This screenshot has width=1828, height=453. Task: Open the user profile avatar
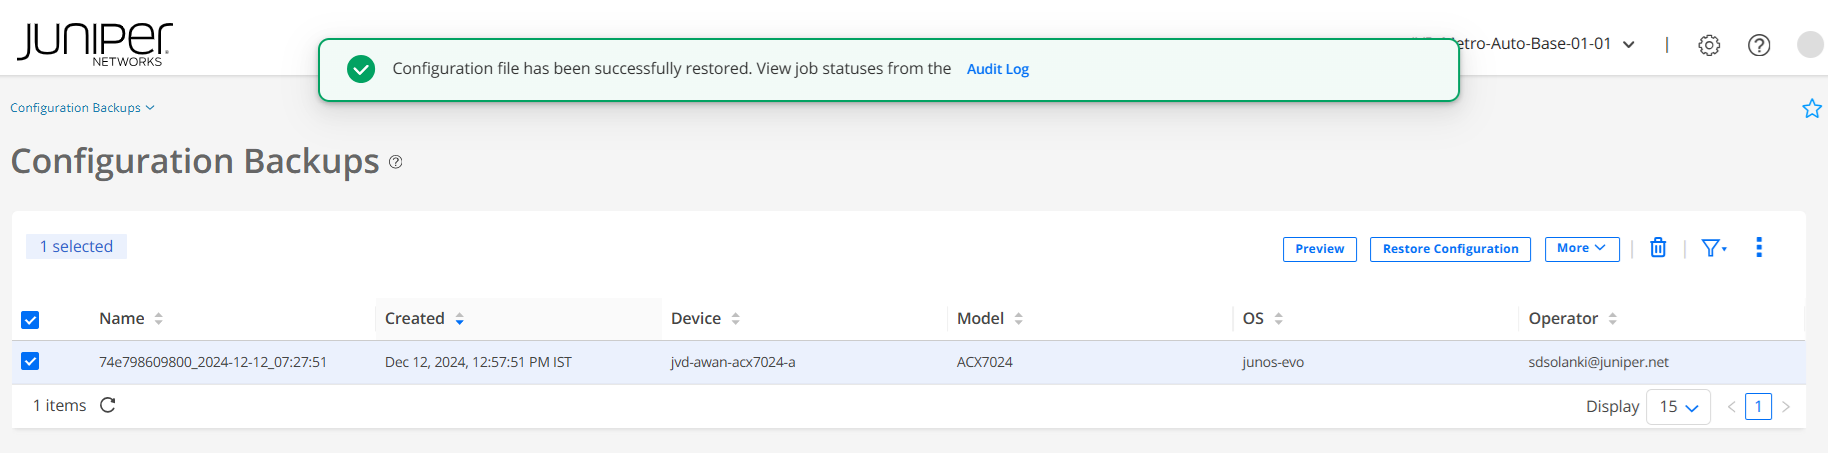(1810, 45)
